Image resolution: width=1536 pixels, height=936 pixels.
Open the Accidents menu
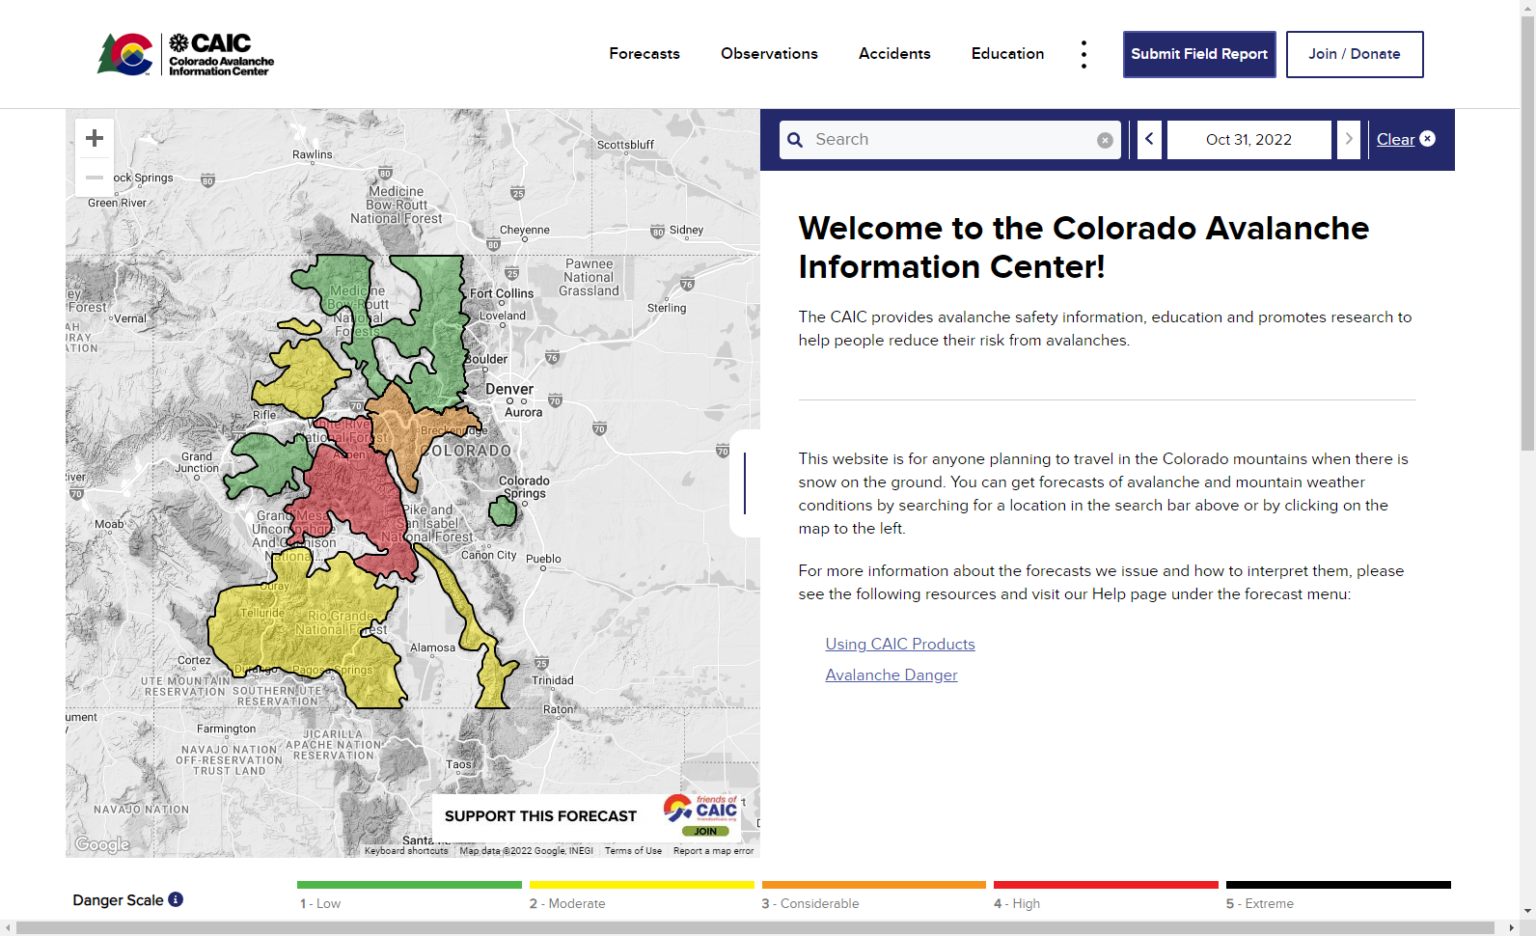point(894,54)
